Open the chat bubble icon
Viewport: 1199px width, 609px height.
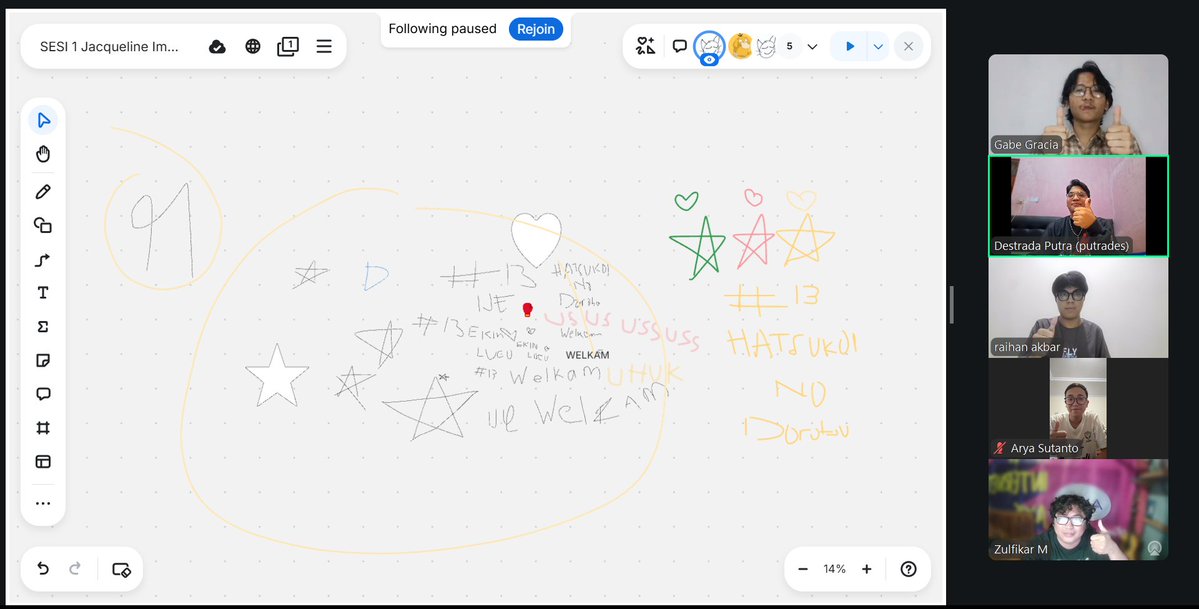coord(679,47)
